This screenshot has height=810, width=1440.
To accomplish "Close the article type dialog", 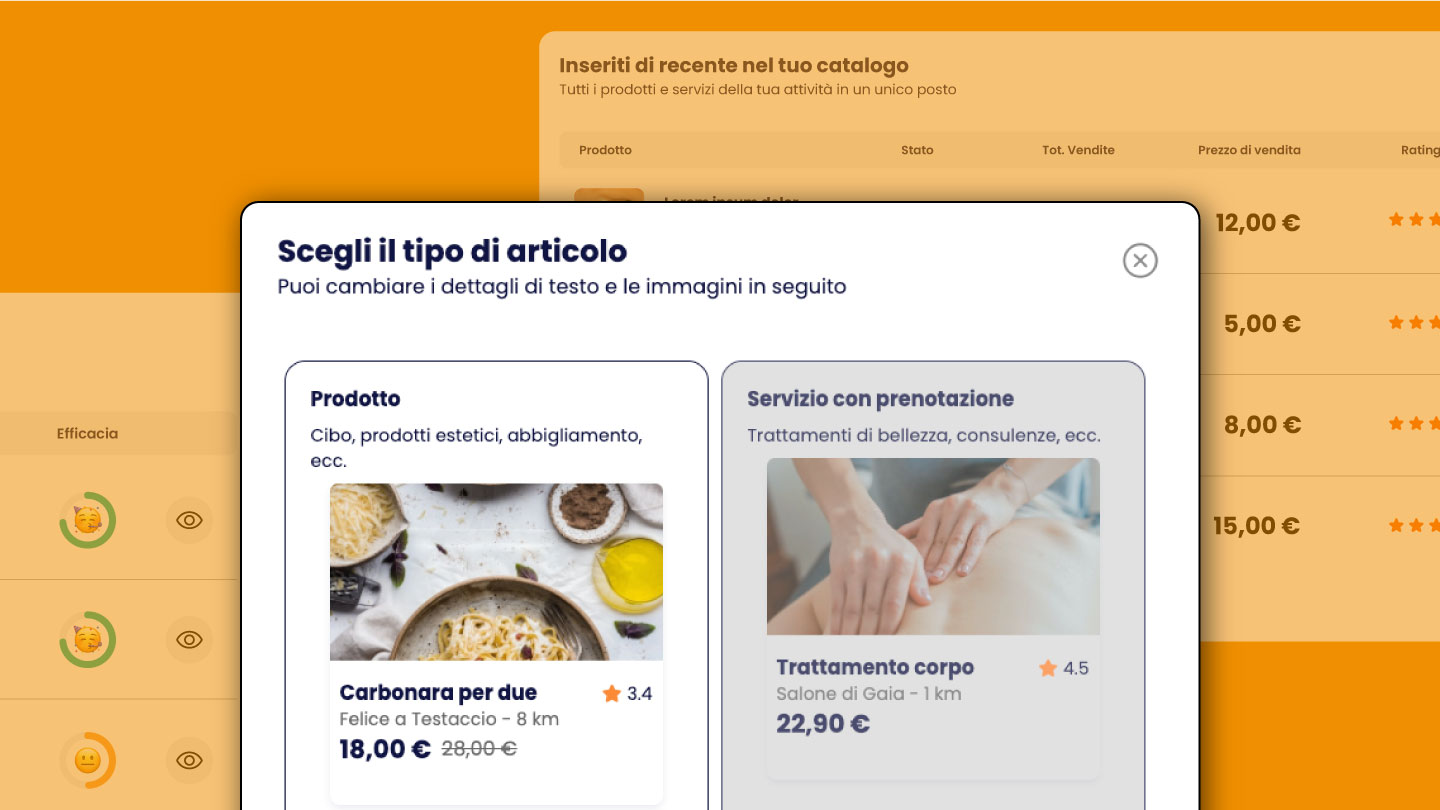I will [x=1140, y=261].
